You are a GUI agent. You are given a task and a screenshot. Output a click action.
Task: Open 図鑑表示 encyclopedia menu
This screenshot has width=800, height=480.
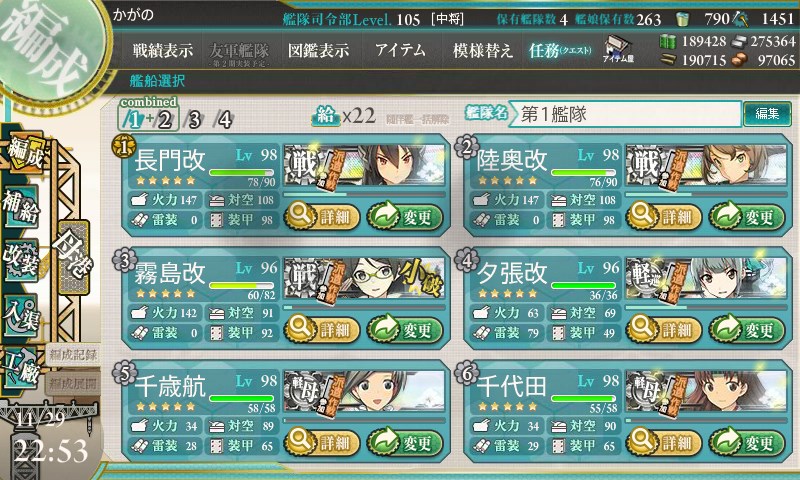point(318,50)
